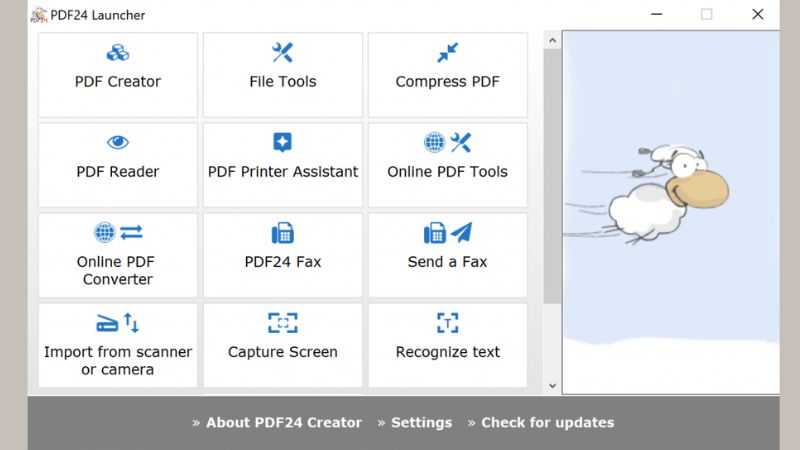Image resolution: width=800 pixels, height=450 pixels.
Task: Click the Online PDF Tools globe icon
Action: coord(435,143)
